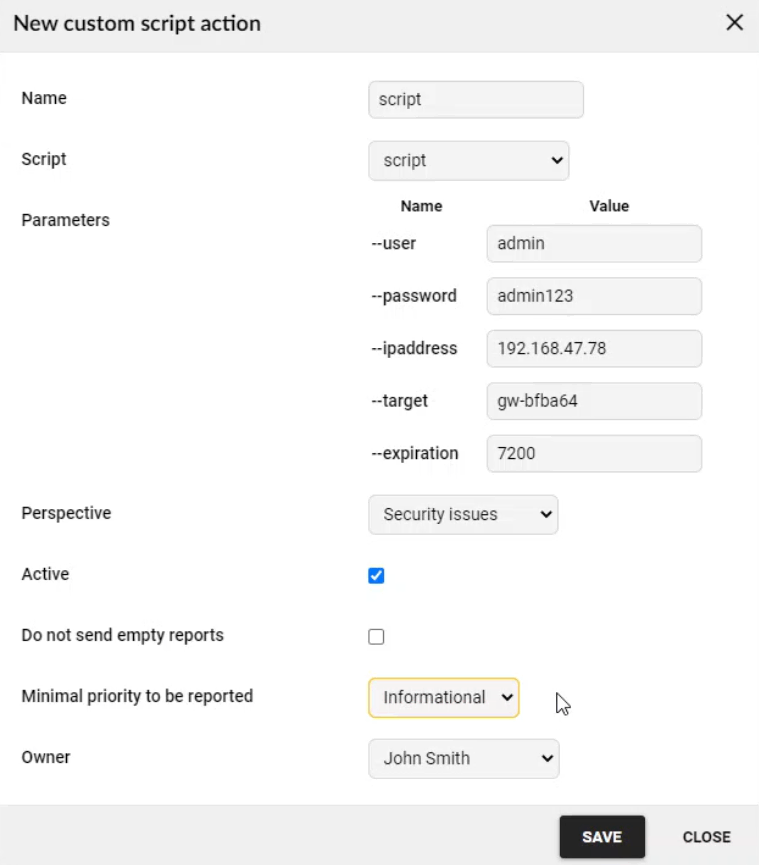
Task: Enable the 'Do not send empty reports' checkbox
Action: [376, 637]
